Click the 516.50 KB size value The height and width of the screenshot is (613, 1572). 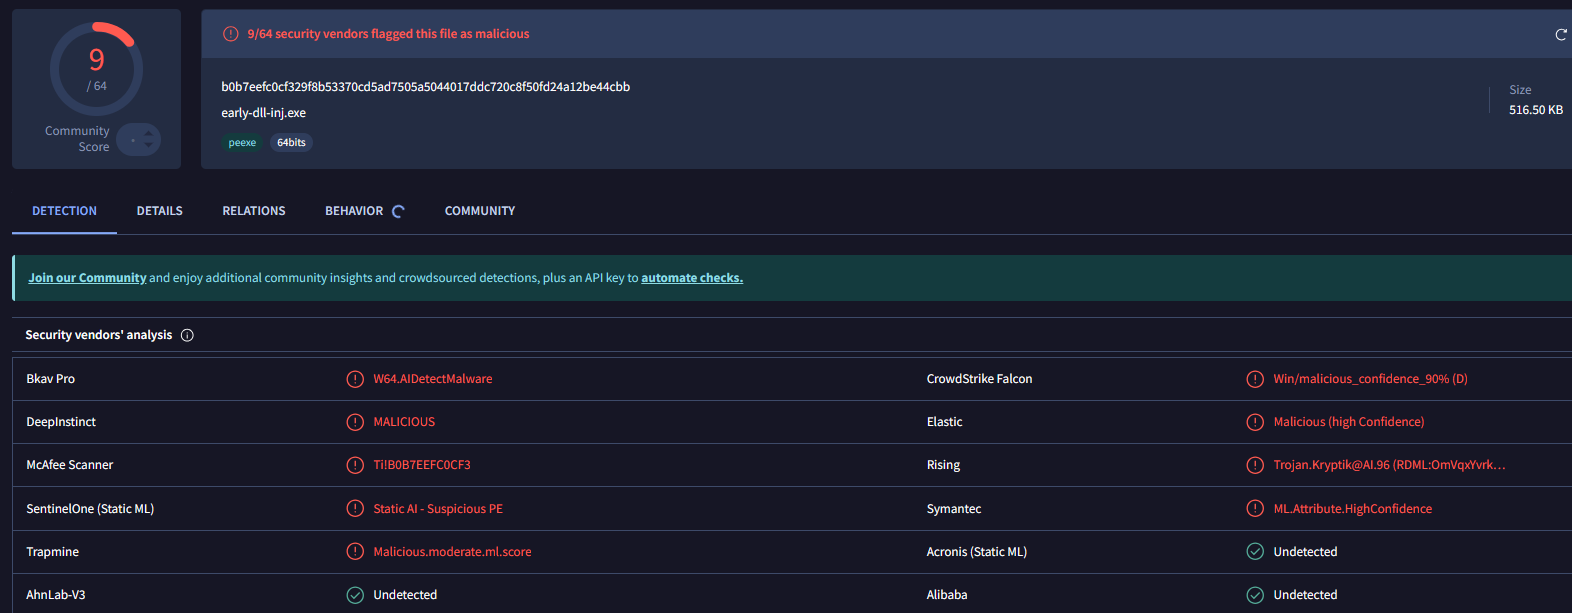(1536, 110)
